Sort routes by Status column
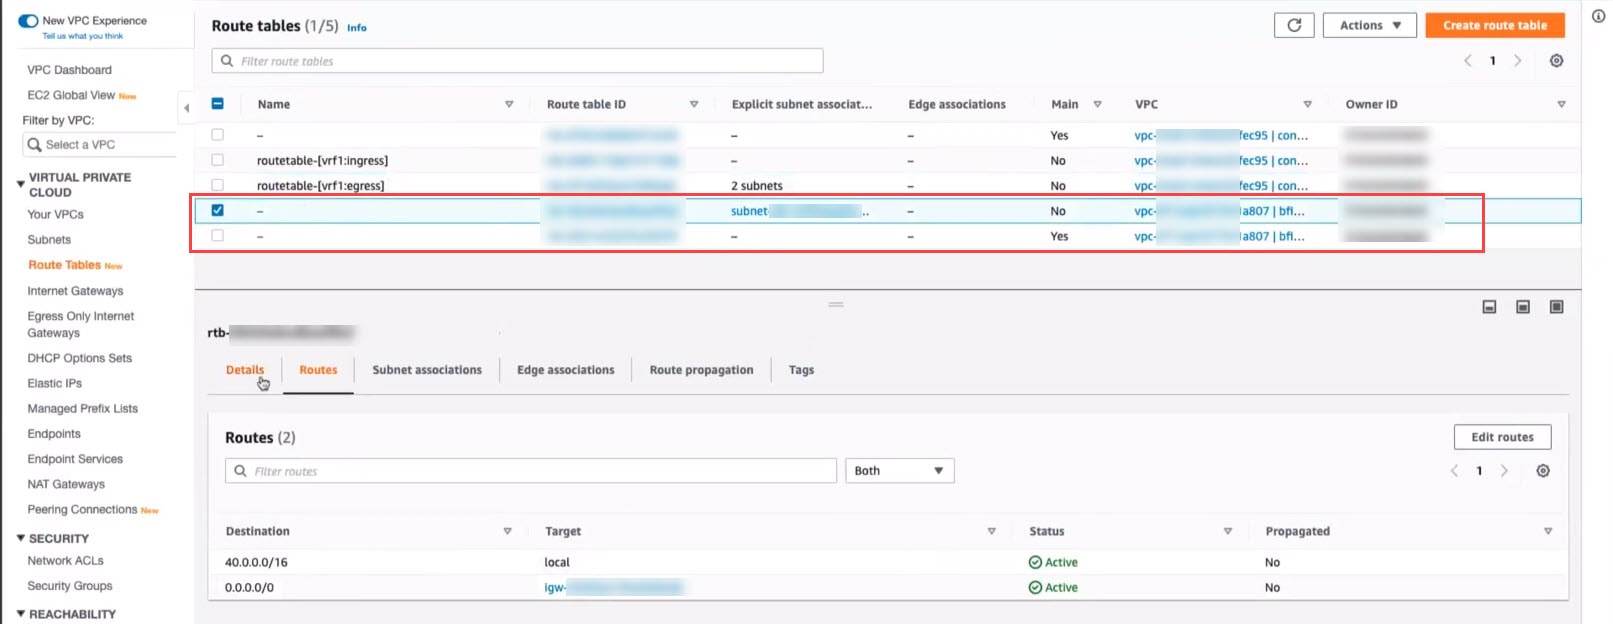Screen dimensions: 1613x624 [x=1227, y=531]
